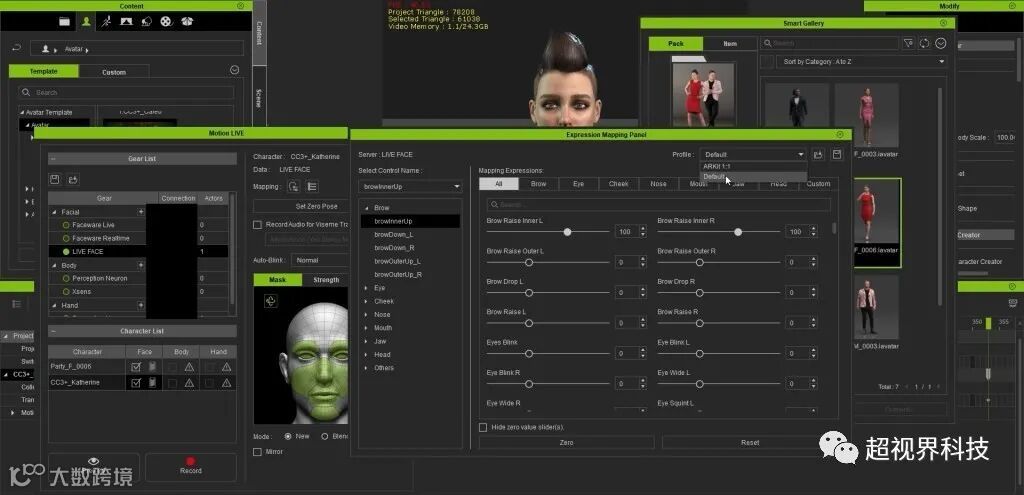Click the back arrow in Content browser
1024x495 pixels.
16,48
